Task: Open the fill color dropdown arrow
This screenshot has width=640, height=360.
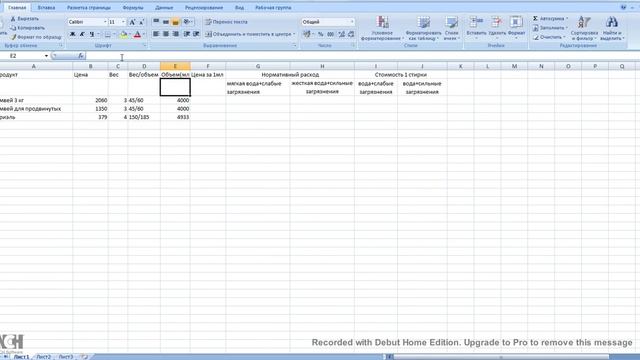Action: click(130, 35)
